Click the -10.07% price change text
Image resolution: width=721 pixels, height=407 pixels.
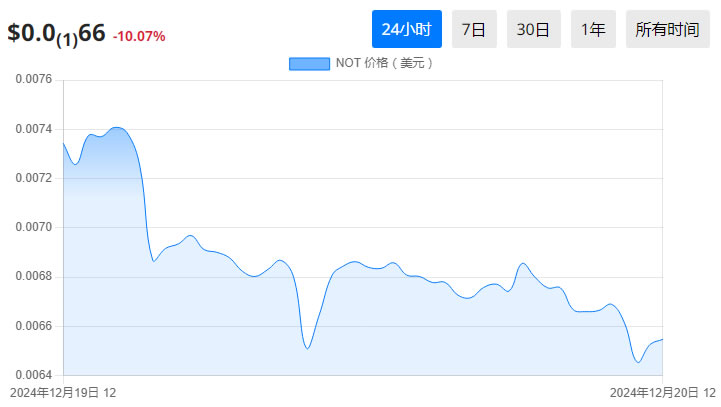[x=139, y=37]
